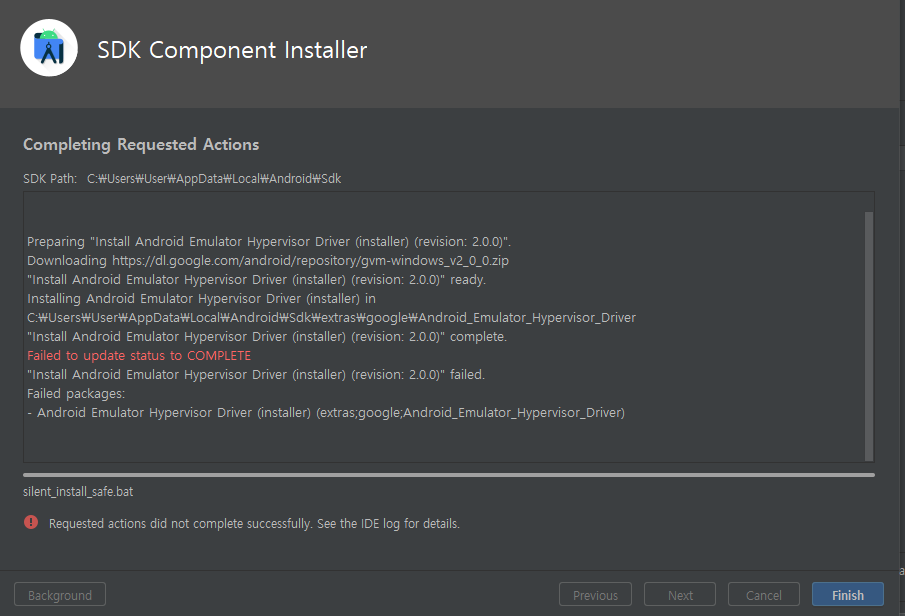This screenshot has width=905, height=616.
Task: Click the red 'Failed to update status to COMPLETE' line
Action: pos(139,356)
